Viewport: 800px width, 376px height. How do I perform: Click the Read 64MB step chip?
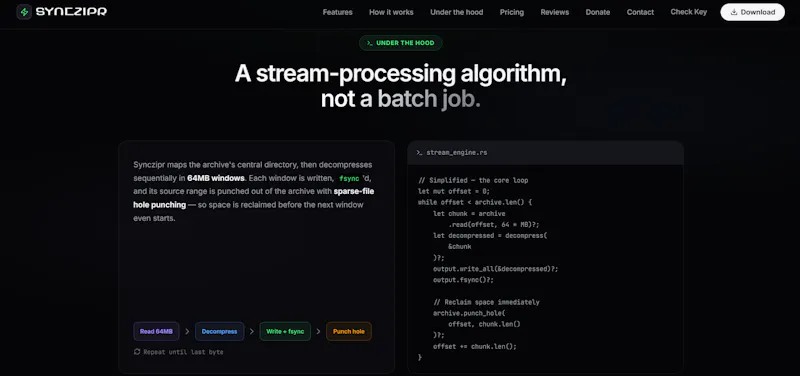(156, 332)
